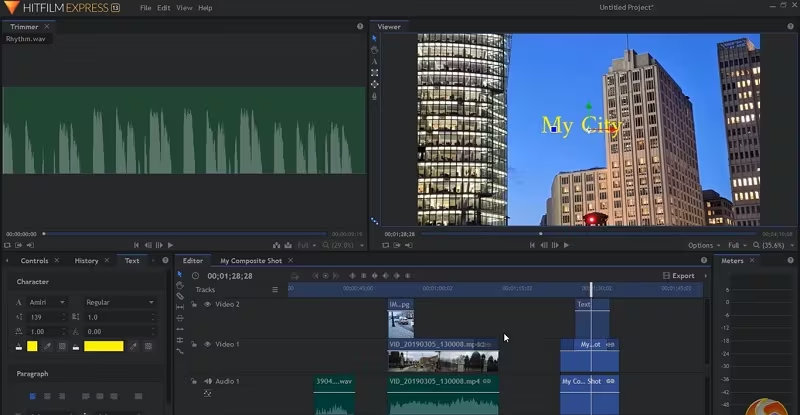The image size is (800, 415).
Task: Set left paragraph alignment
Action: tap(33, 396)
